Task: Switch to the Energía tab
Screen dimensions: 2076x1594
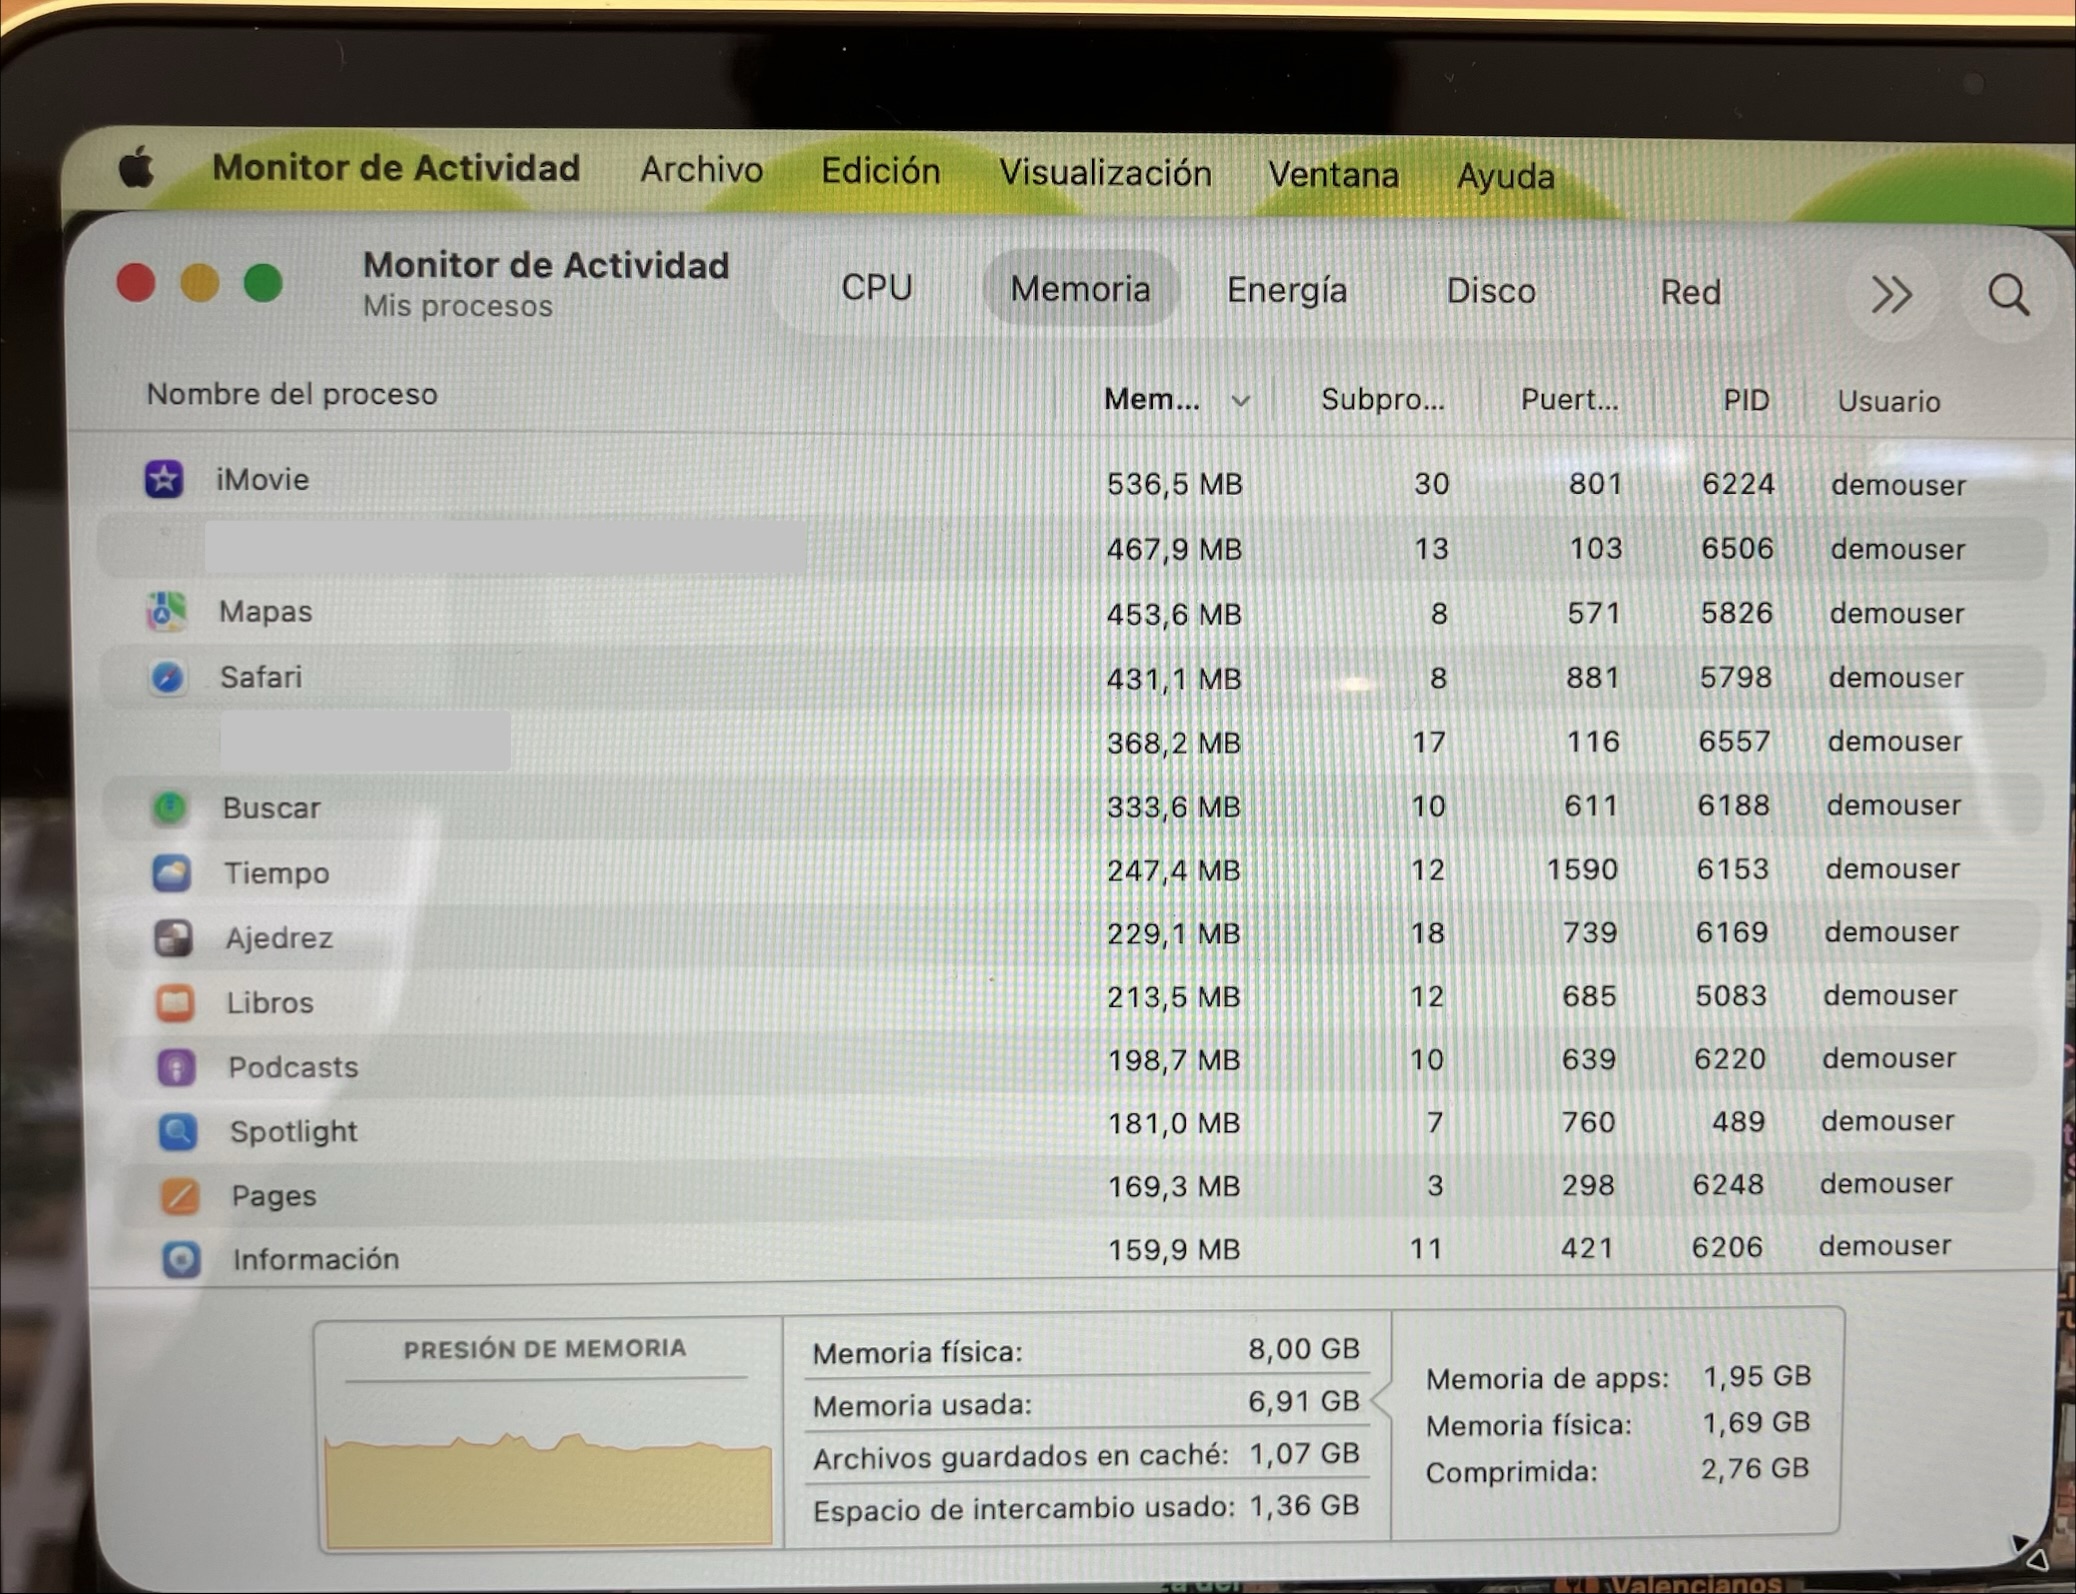Action: (x=1287, y=291)
